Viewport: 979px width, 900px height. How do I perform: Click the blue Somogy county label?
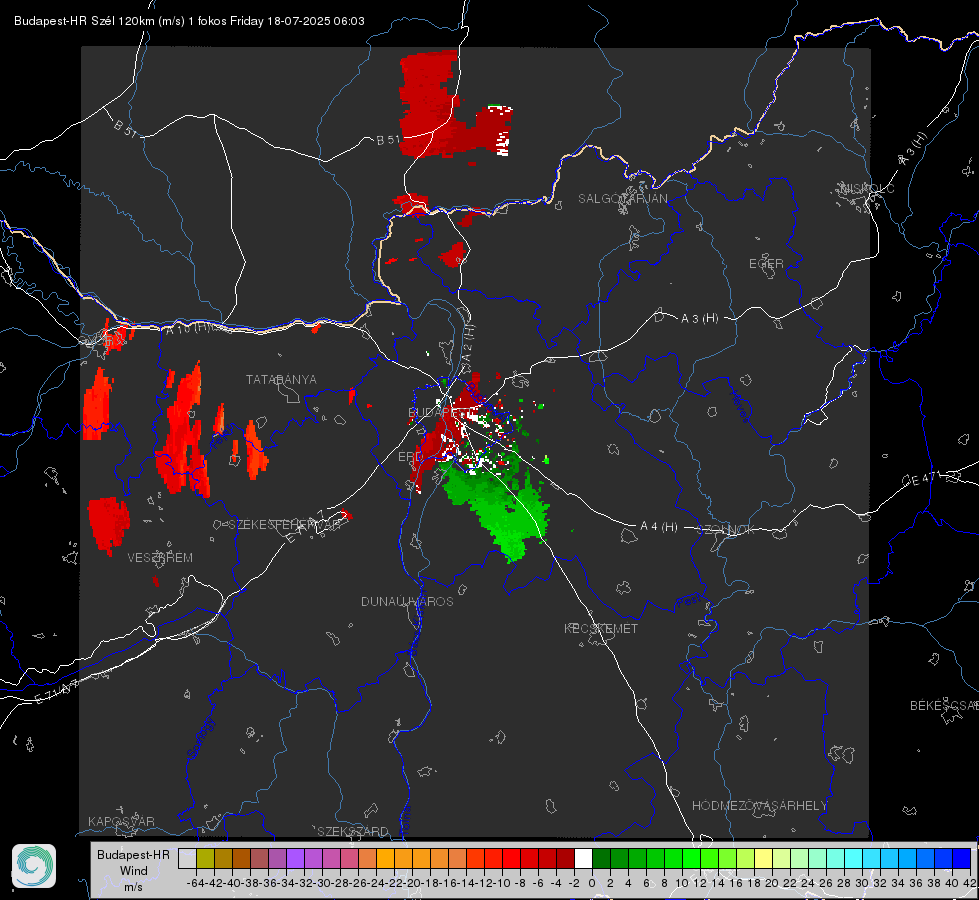click(x=200, y=738)
